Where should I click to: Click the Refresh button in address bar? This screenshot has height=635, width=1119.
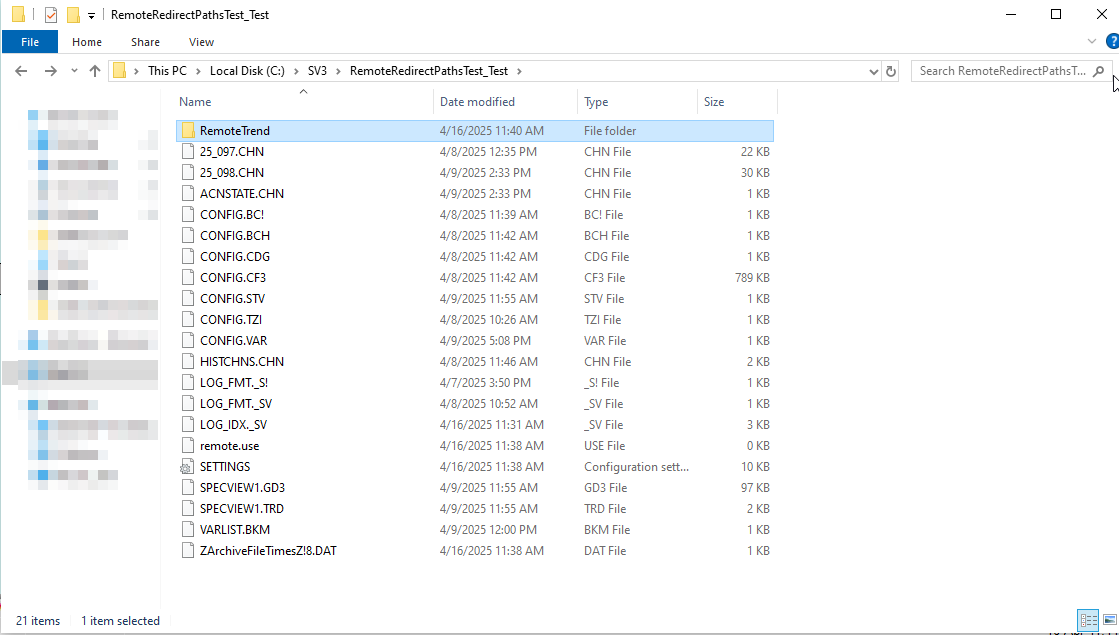[893, 71]
